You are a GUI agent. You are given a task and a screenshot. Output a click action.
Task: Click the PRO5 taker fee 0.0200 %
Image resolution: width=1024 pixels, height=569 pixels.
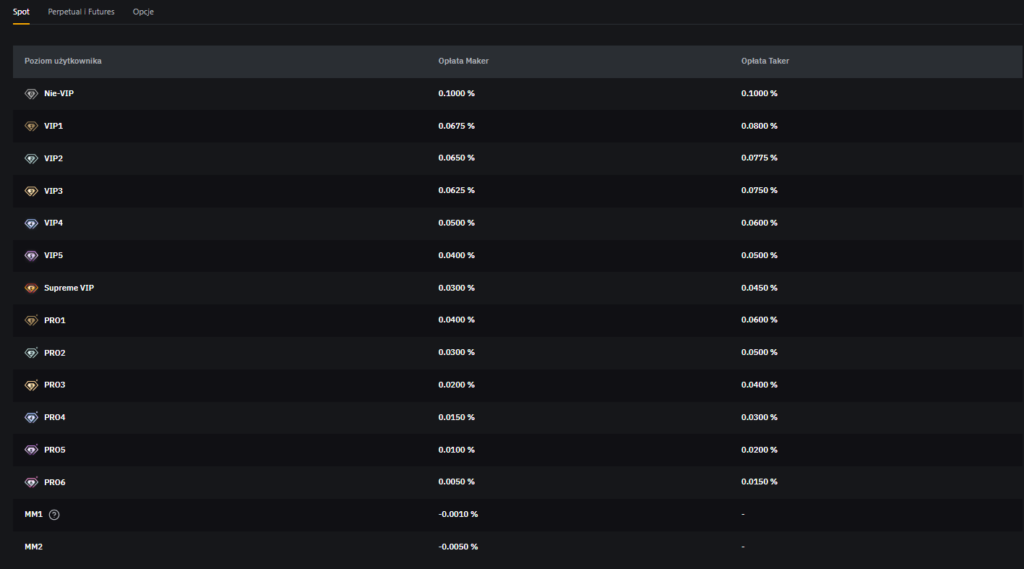(x=759, y=450)
